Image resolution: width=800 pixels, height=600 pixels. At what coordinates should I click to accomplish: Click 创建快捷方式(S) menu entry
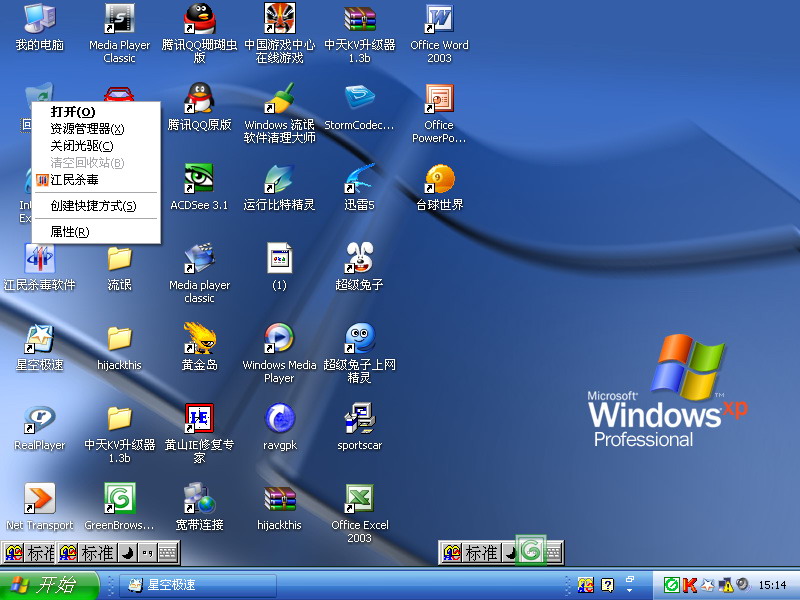[93, 206]
